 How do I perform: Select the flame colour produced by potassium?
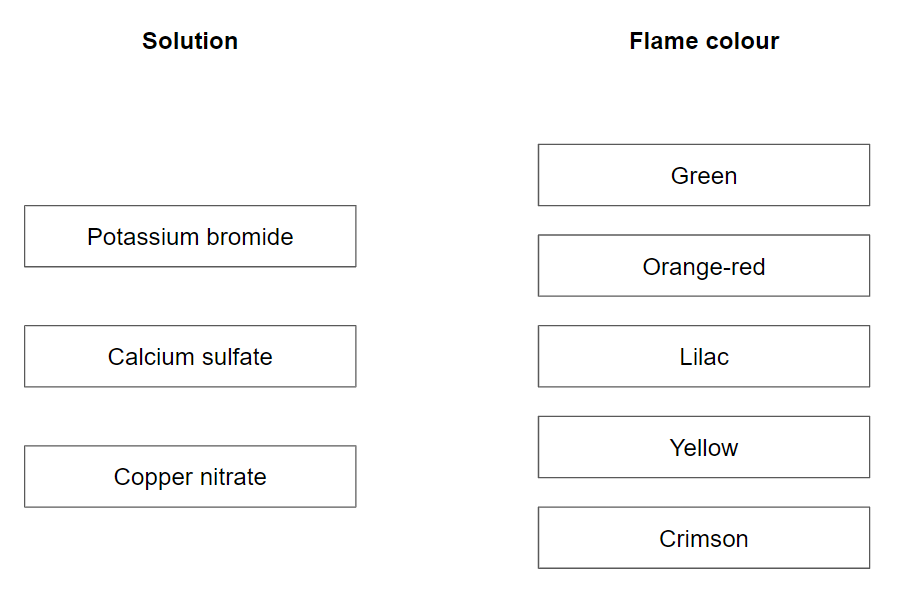(703, 357)
